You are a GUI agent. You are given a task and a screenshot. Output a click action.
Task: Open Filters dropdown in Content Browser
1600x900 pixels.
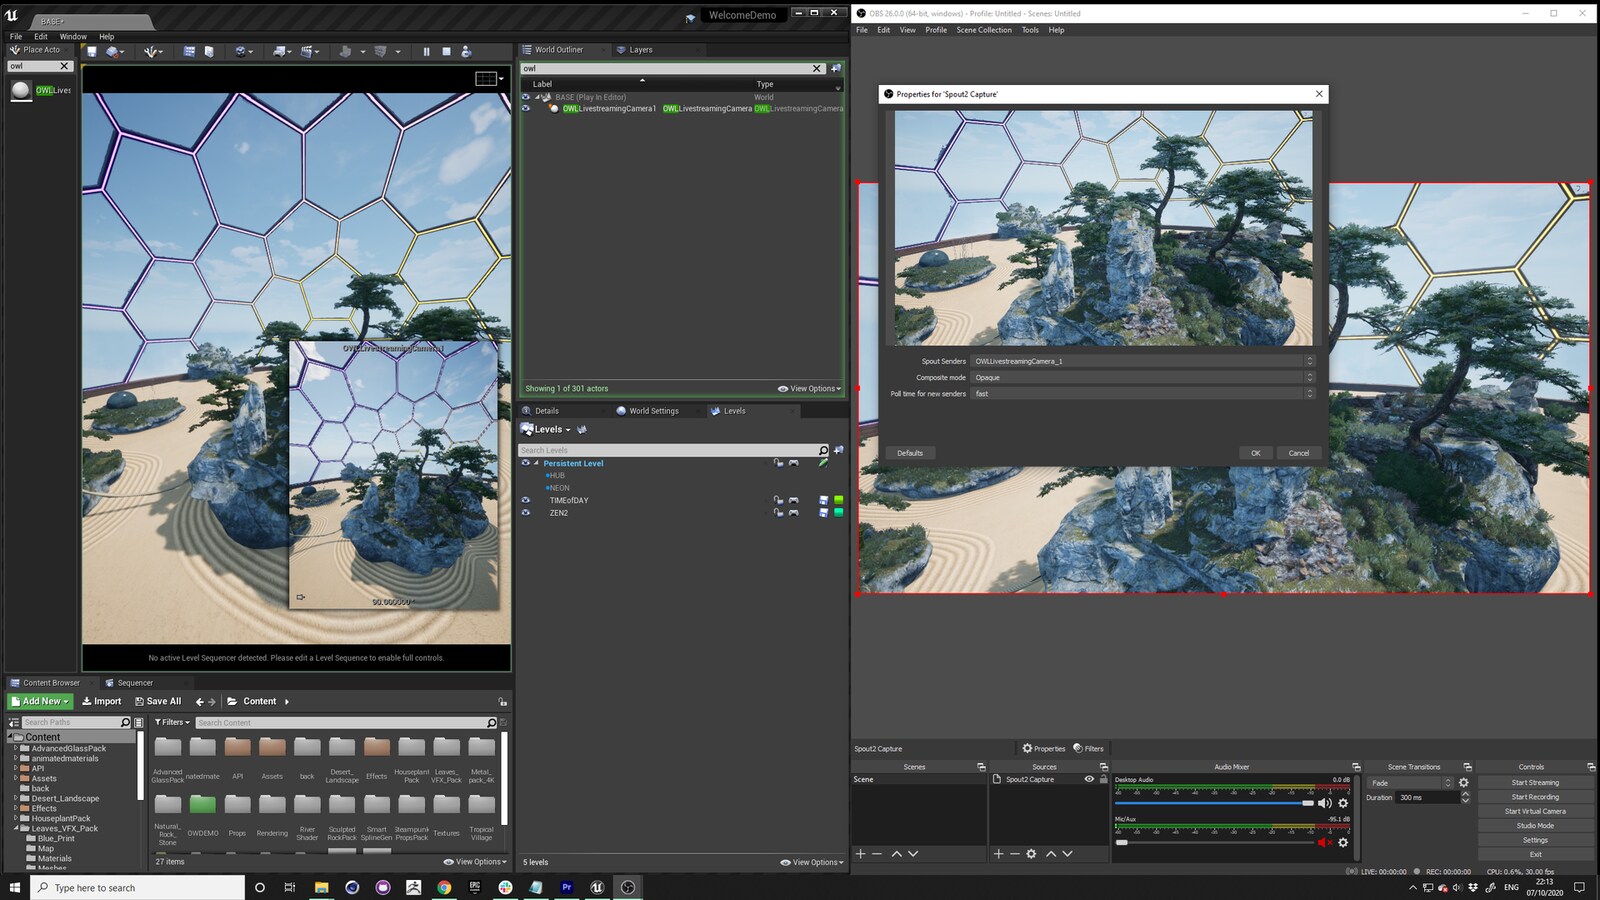(172, 722)
